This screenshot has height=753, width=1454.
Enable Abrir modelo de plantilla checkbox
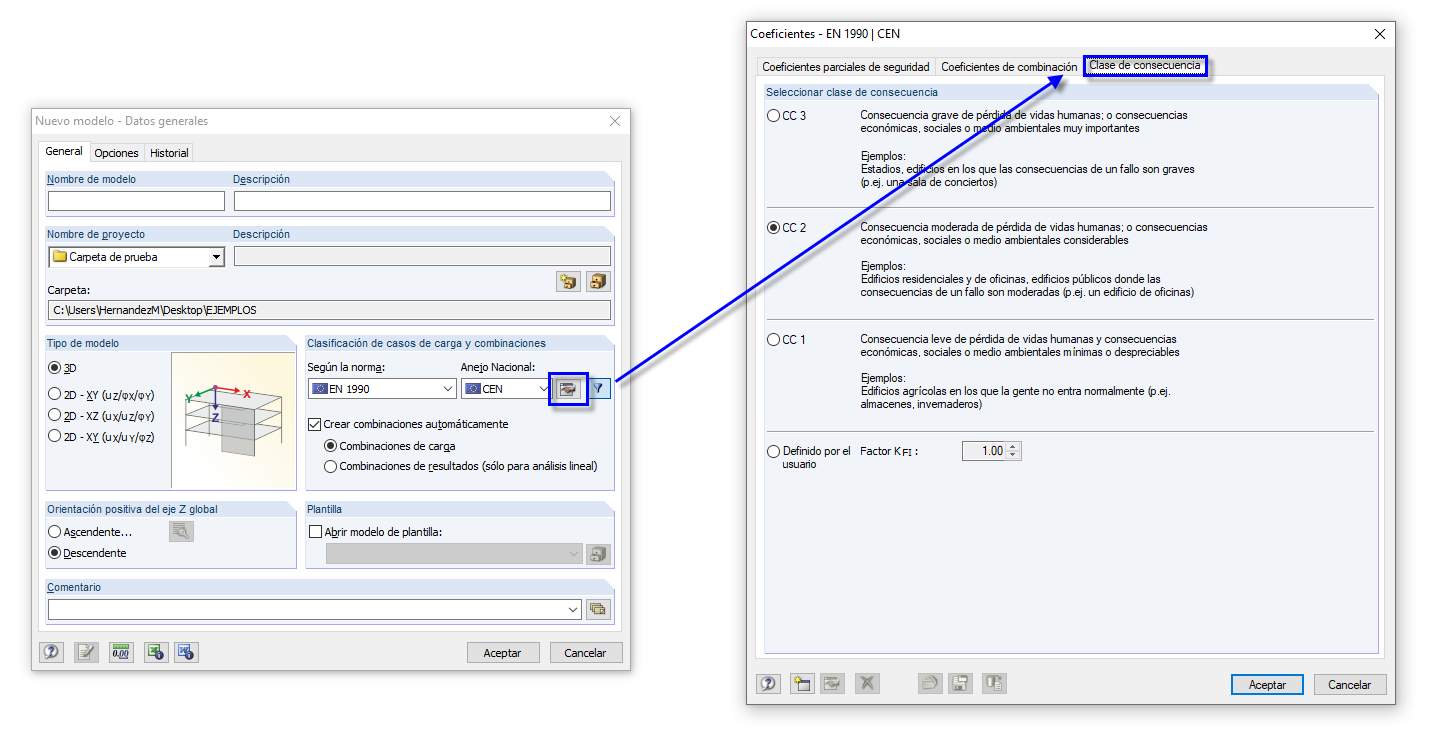tap(316, 532)
